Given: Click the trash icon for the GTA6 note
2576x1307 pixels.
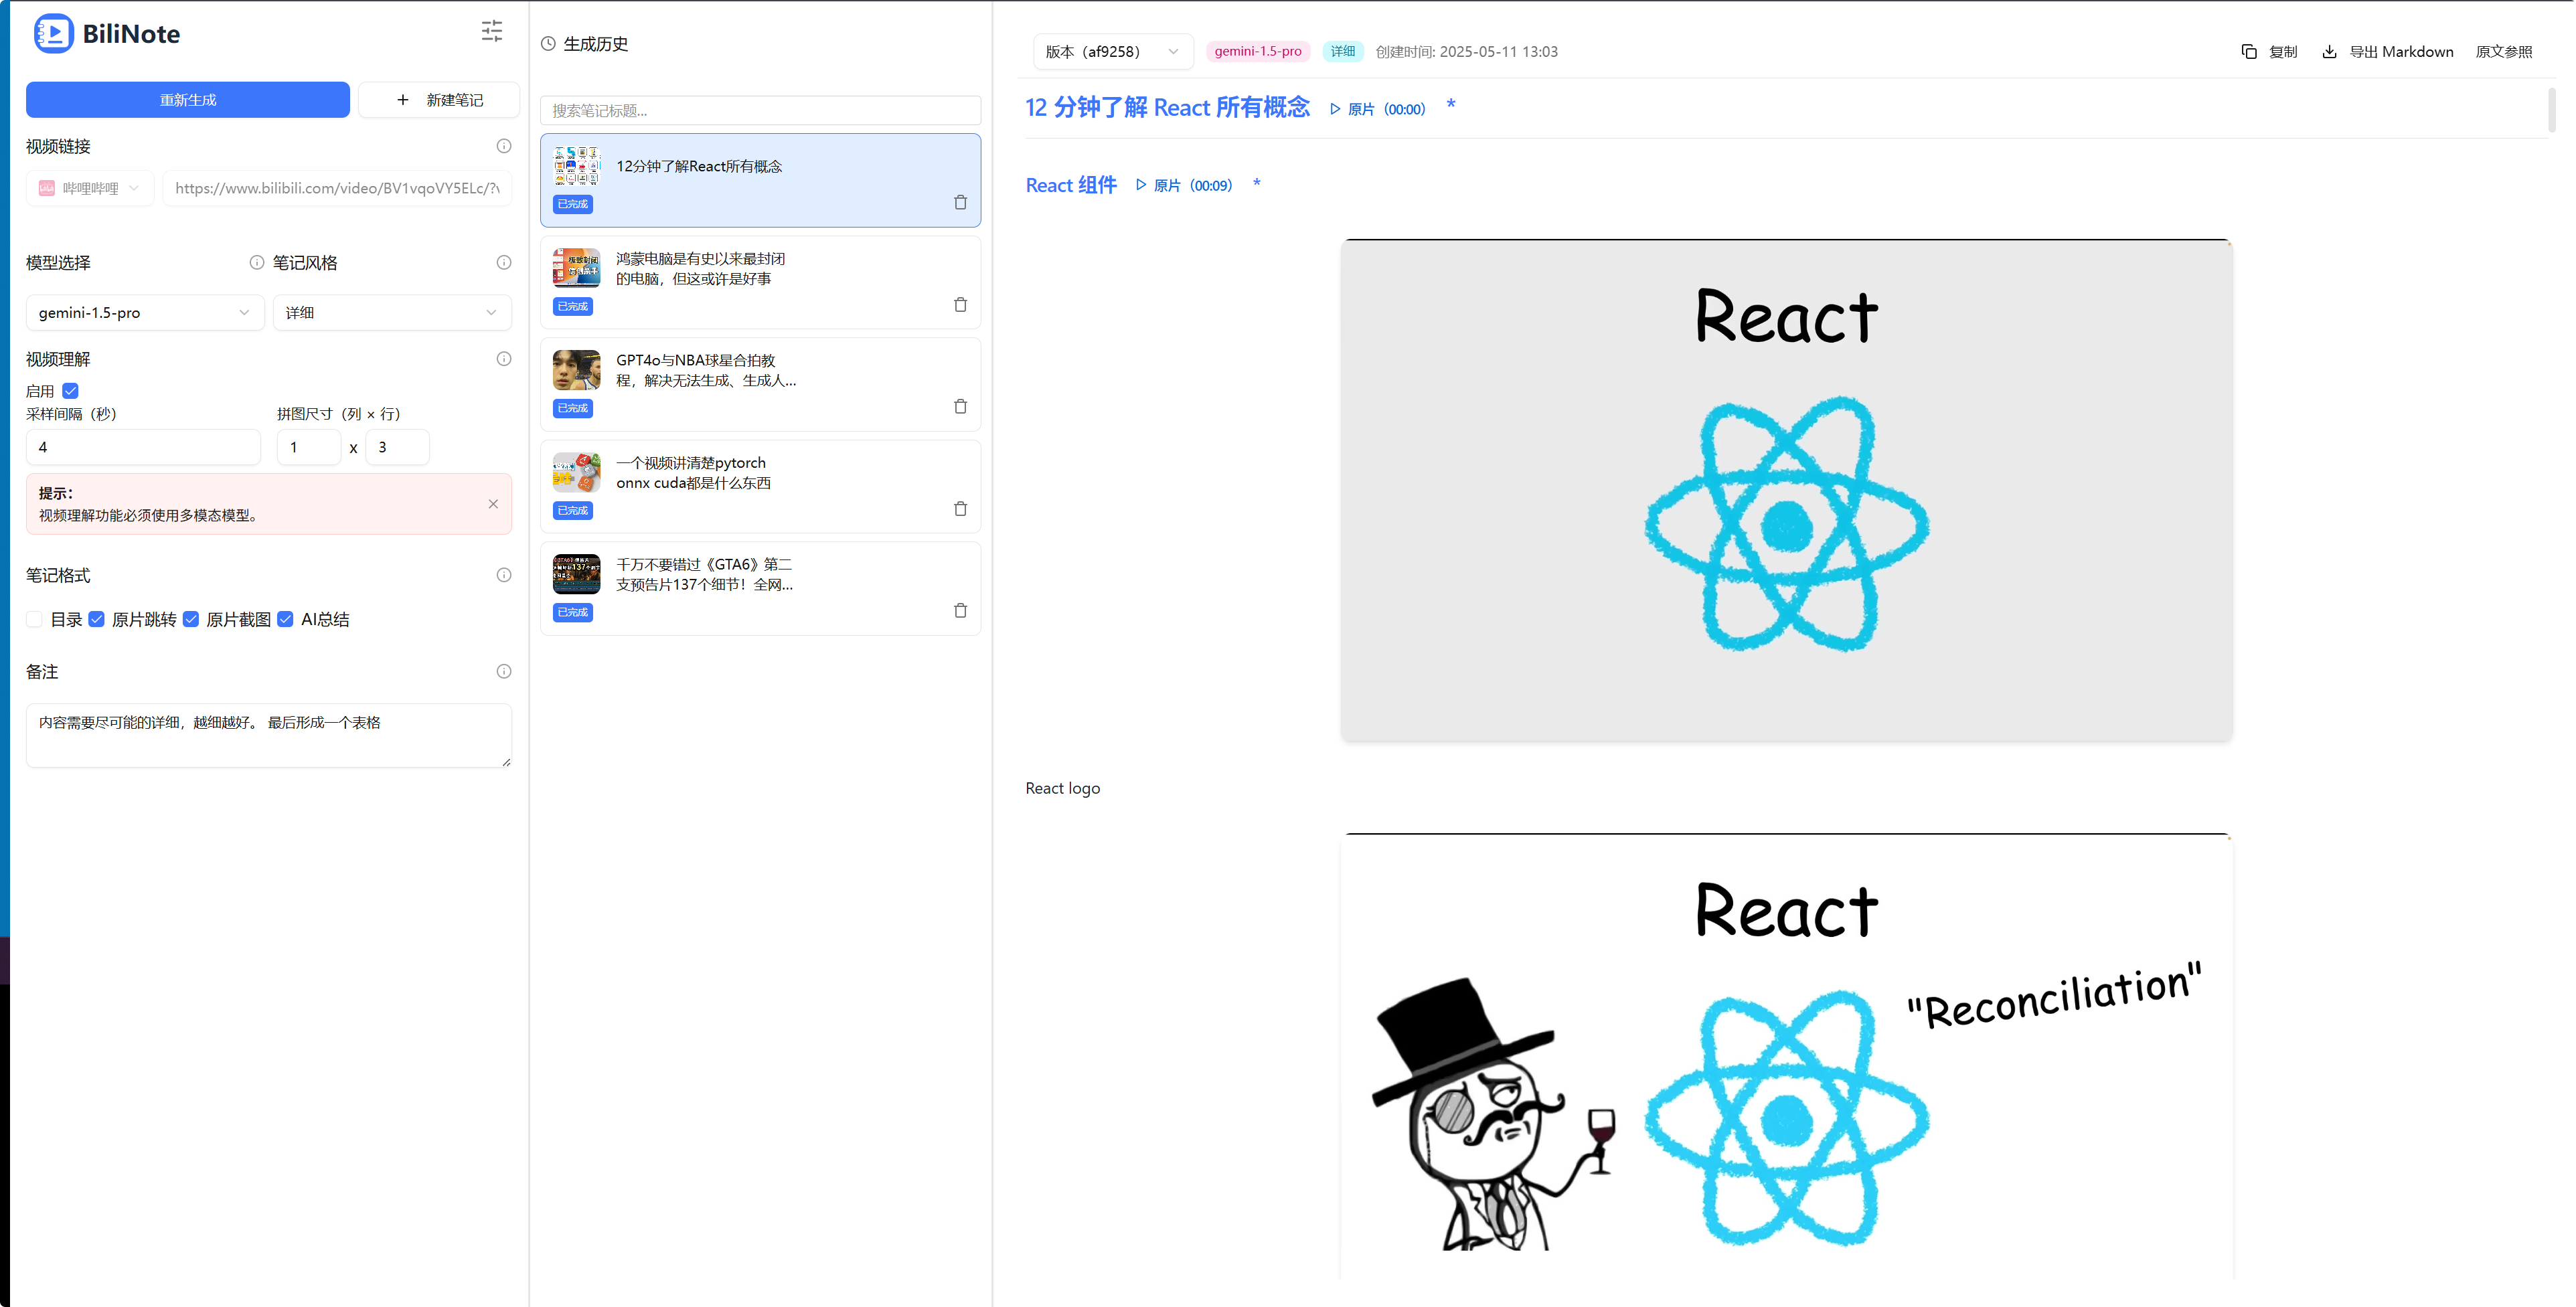Looking at the screenshot, I should (x=960, y=610).
